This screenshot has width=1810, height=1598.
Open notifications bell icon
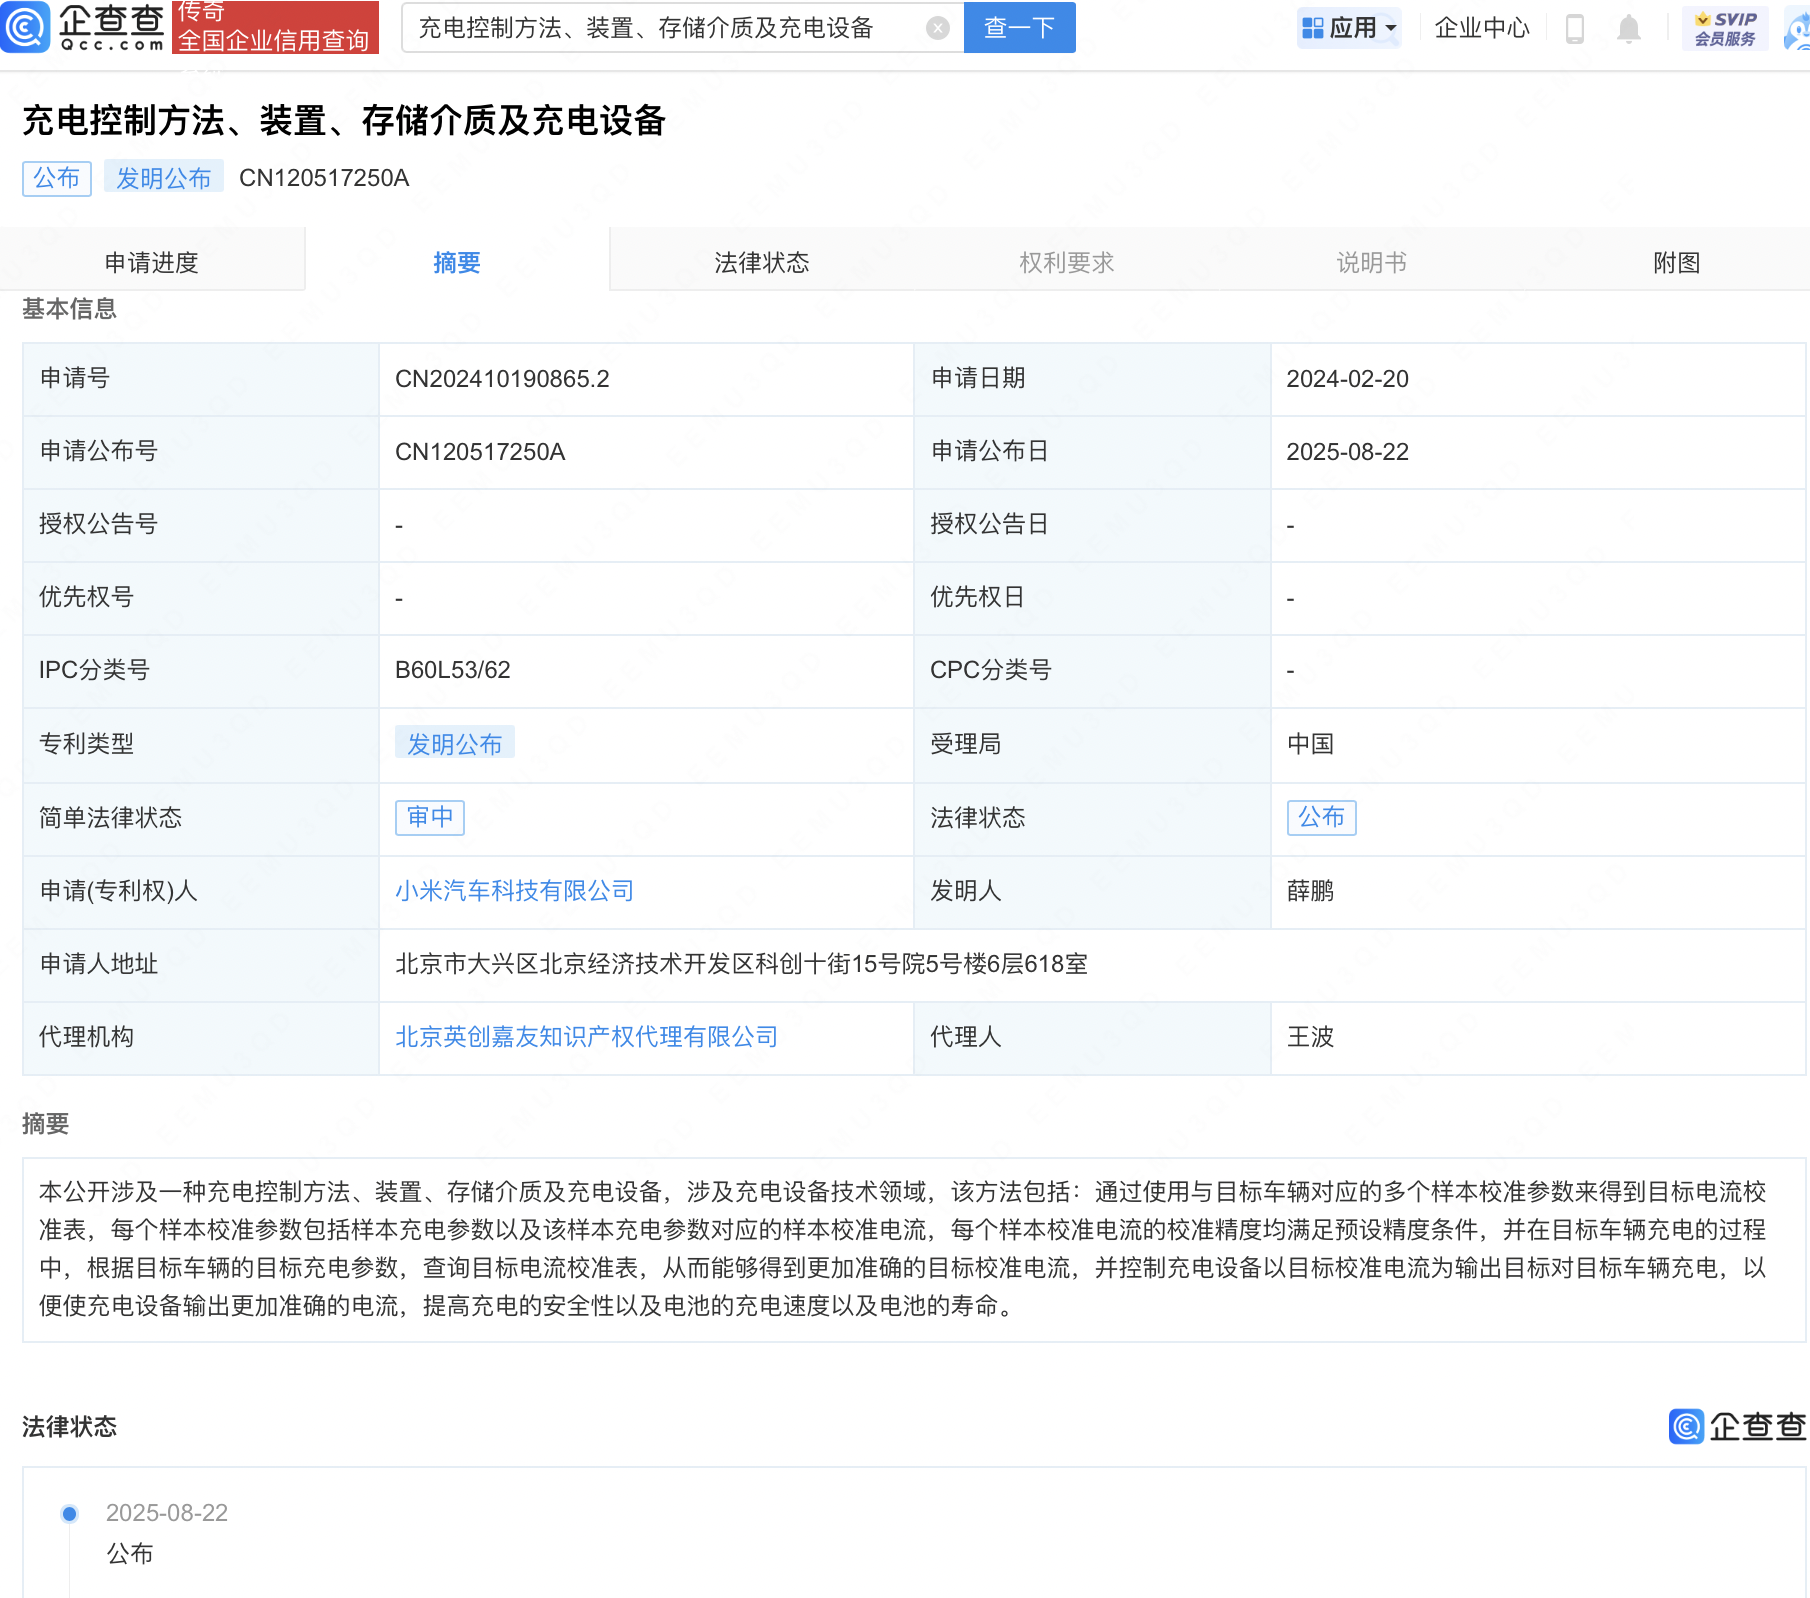(x=1628, y=28)
